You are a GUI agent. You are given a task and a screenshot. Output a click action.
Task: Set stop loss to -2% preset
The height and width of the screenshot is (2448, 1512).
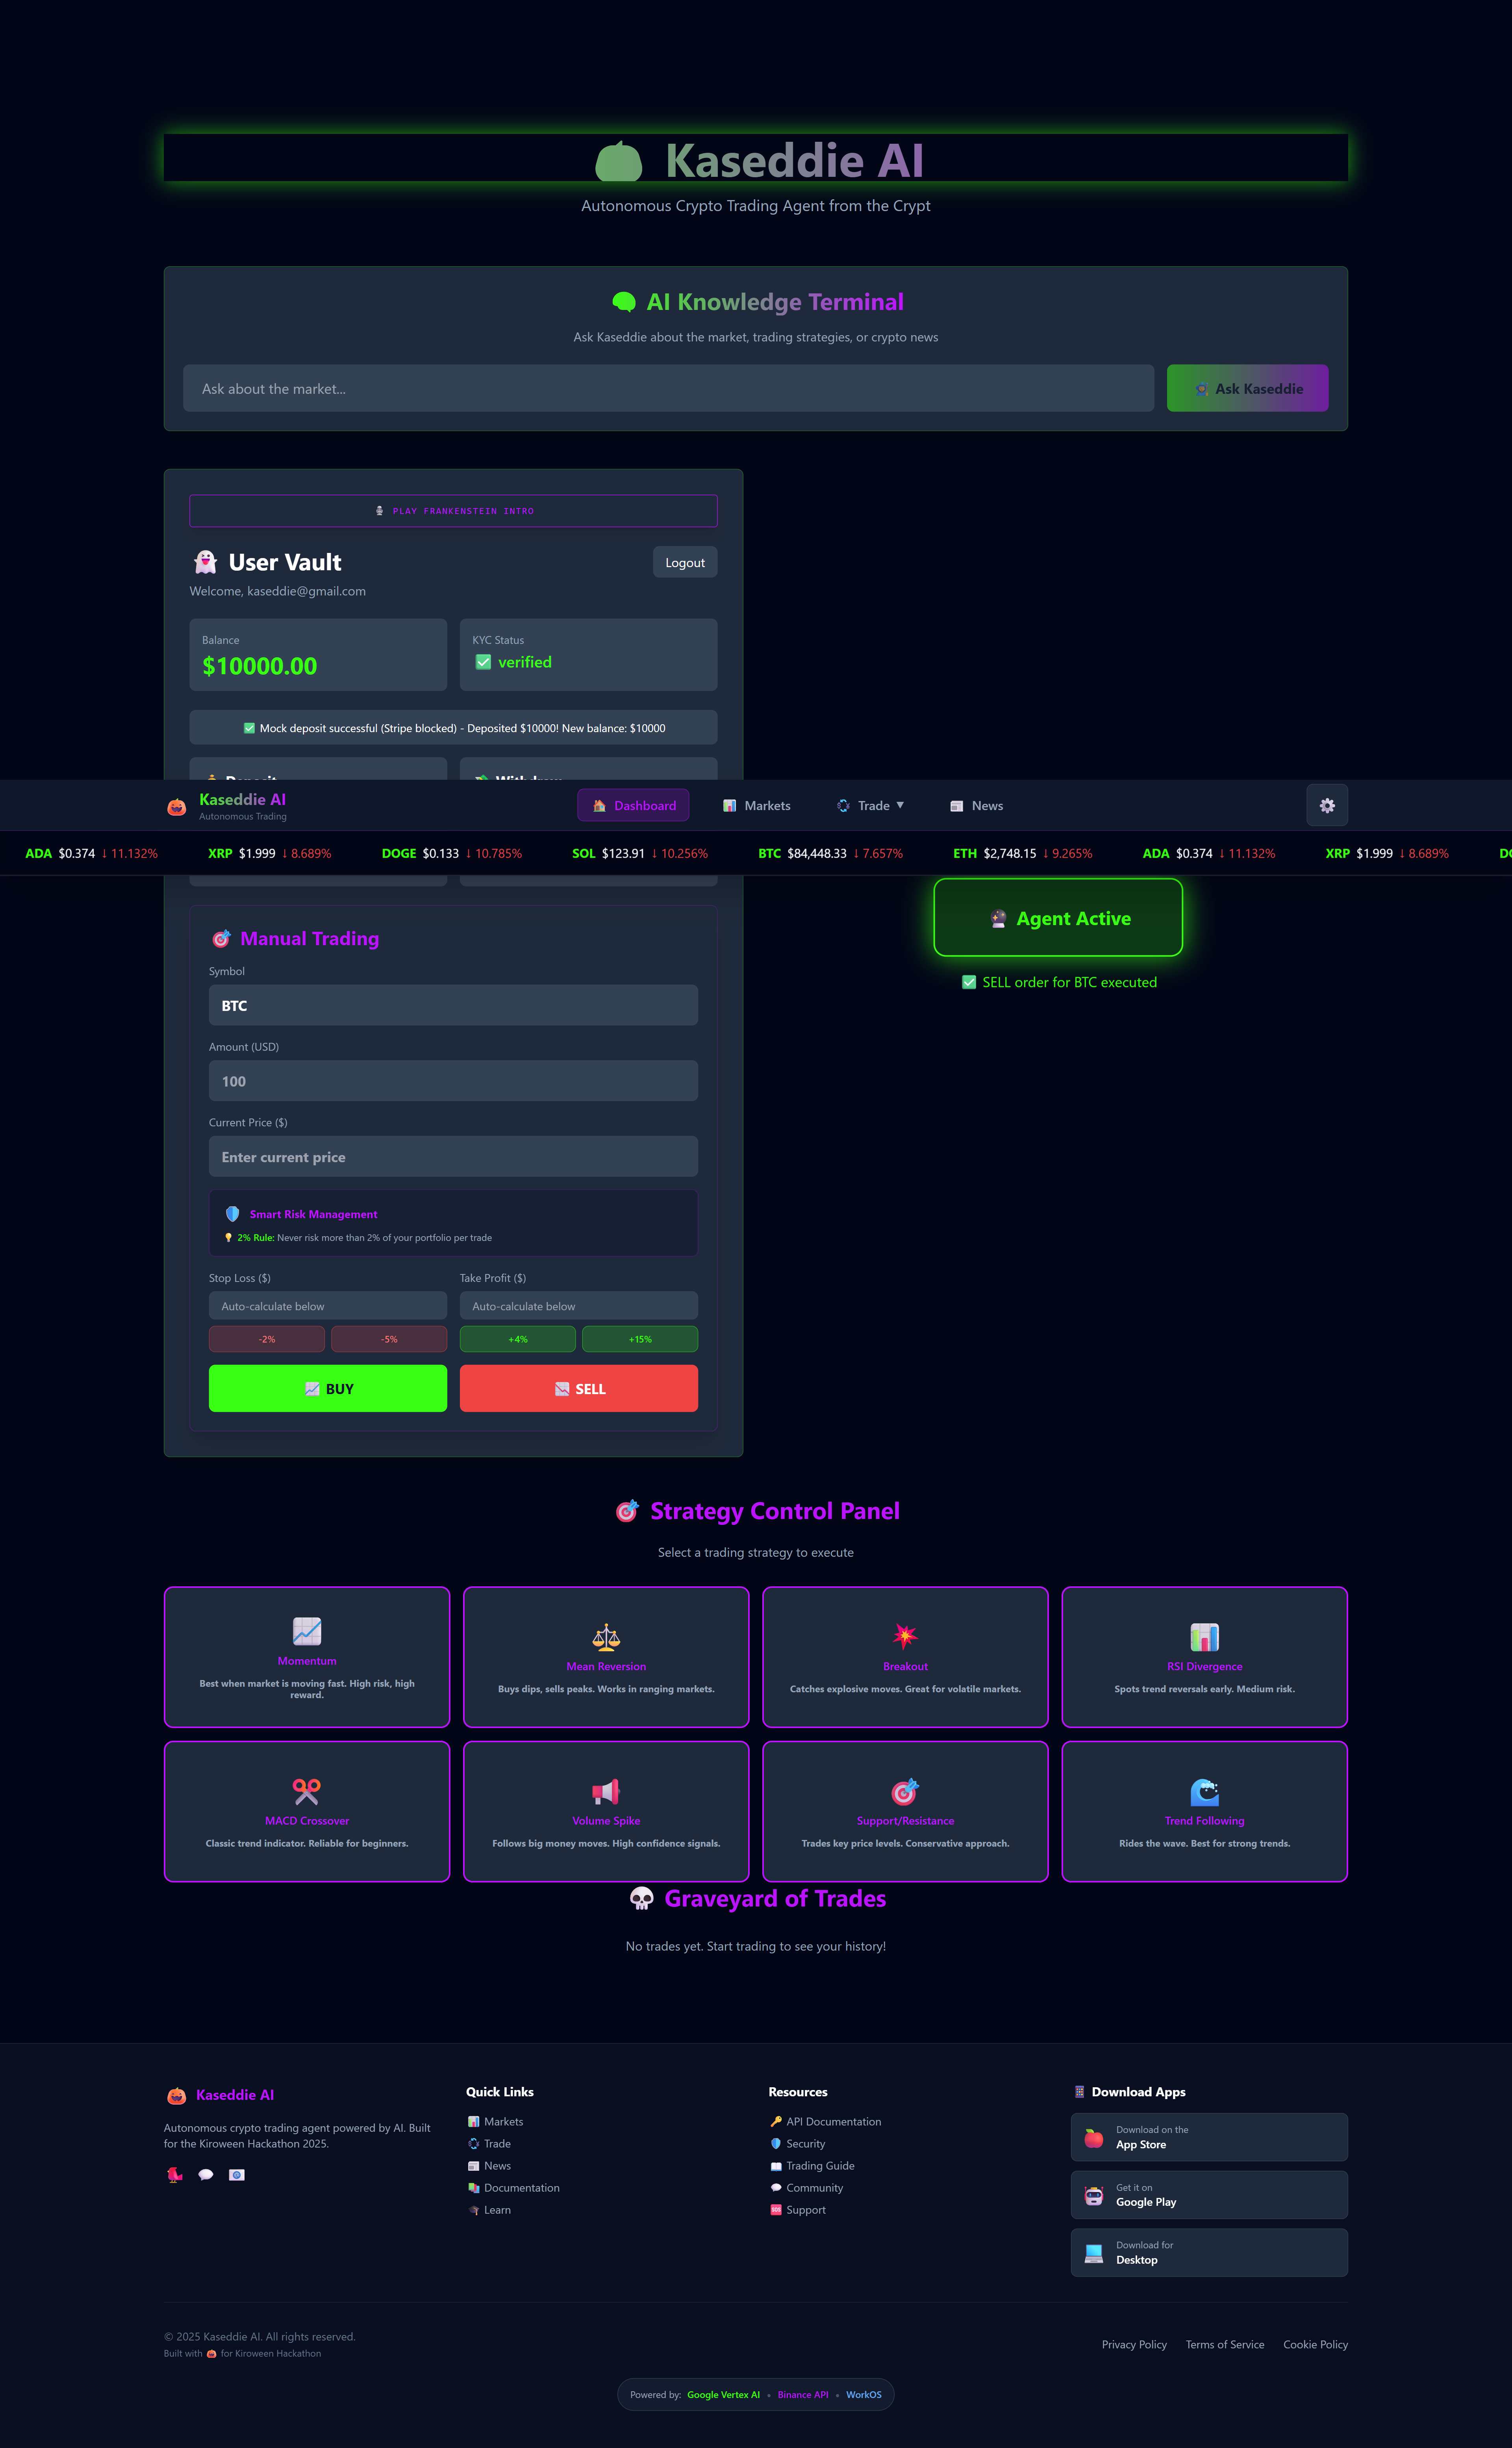[267, 1339]
